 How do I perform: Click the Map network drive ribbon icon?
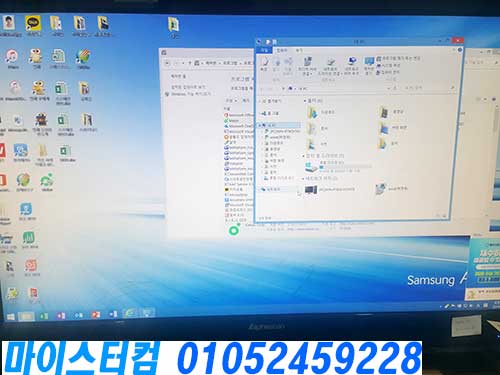pyautogui.click(x=330, y=66)
